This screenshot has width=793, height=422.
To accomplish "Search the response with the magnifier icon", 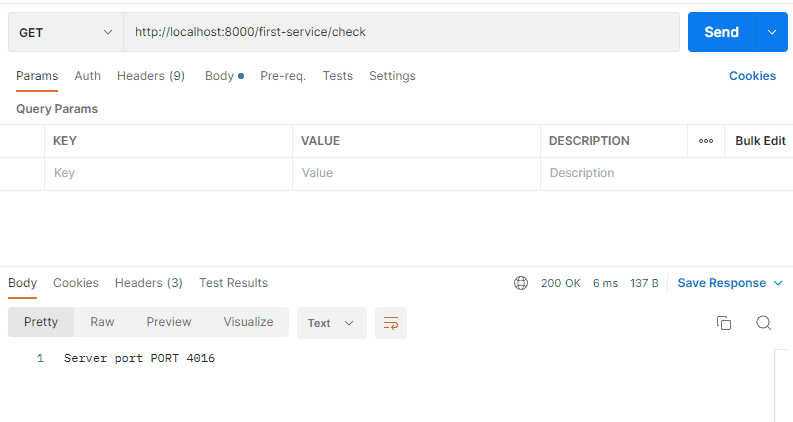I will point(764,323).
